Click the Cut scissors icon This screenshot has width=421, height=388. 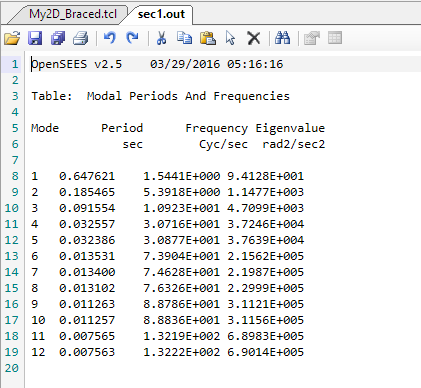pyautogui.click(x=161, y=38)
